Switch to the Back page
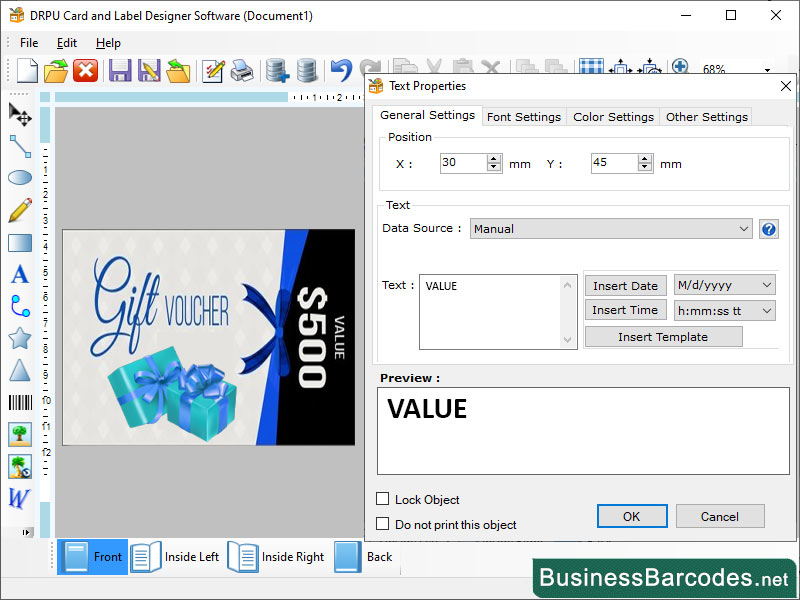Viewport: 800px width, 600px height. click(364, 557)
